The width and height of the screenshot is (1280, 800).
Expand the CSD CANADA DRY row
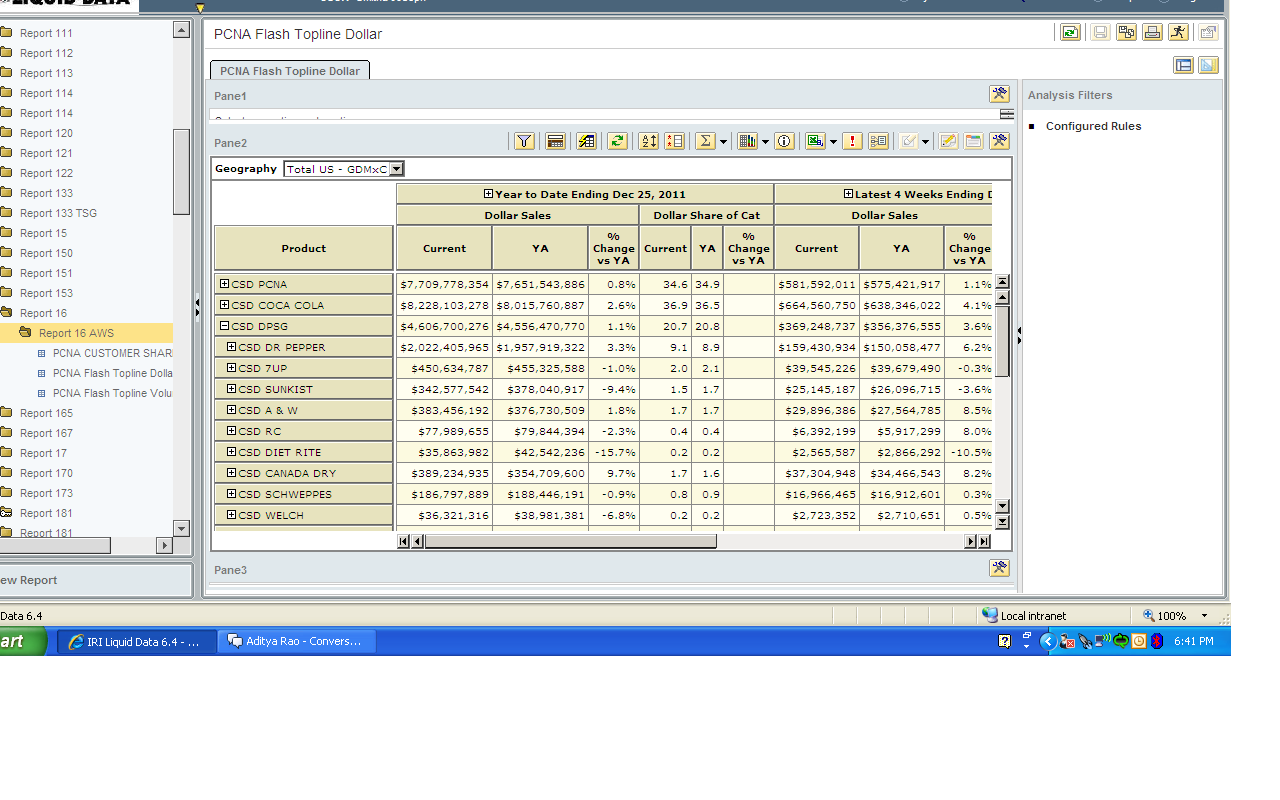[231, 473]
